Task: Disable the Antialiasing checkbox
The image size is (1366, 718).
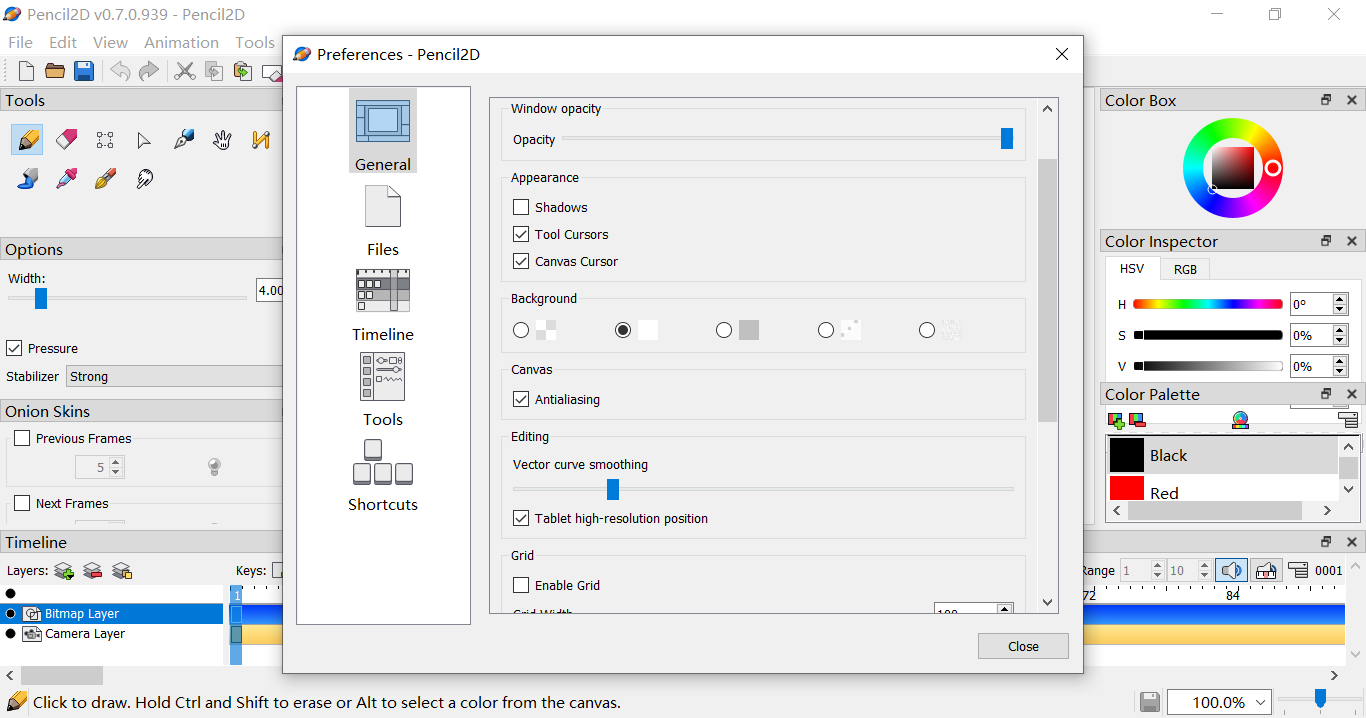Action: 521,399
